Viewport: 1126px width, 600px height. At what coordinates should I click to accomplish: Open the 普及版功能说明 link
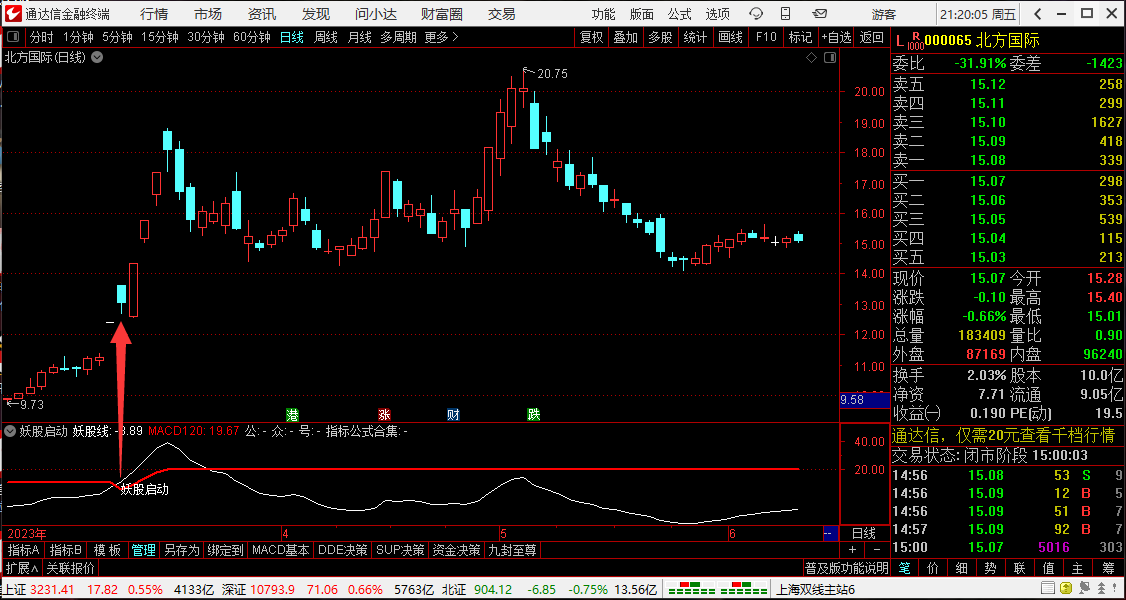coord(846,568)
